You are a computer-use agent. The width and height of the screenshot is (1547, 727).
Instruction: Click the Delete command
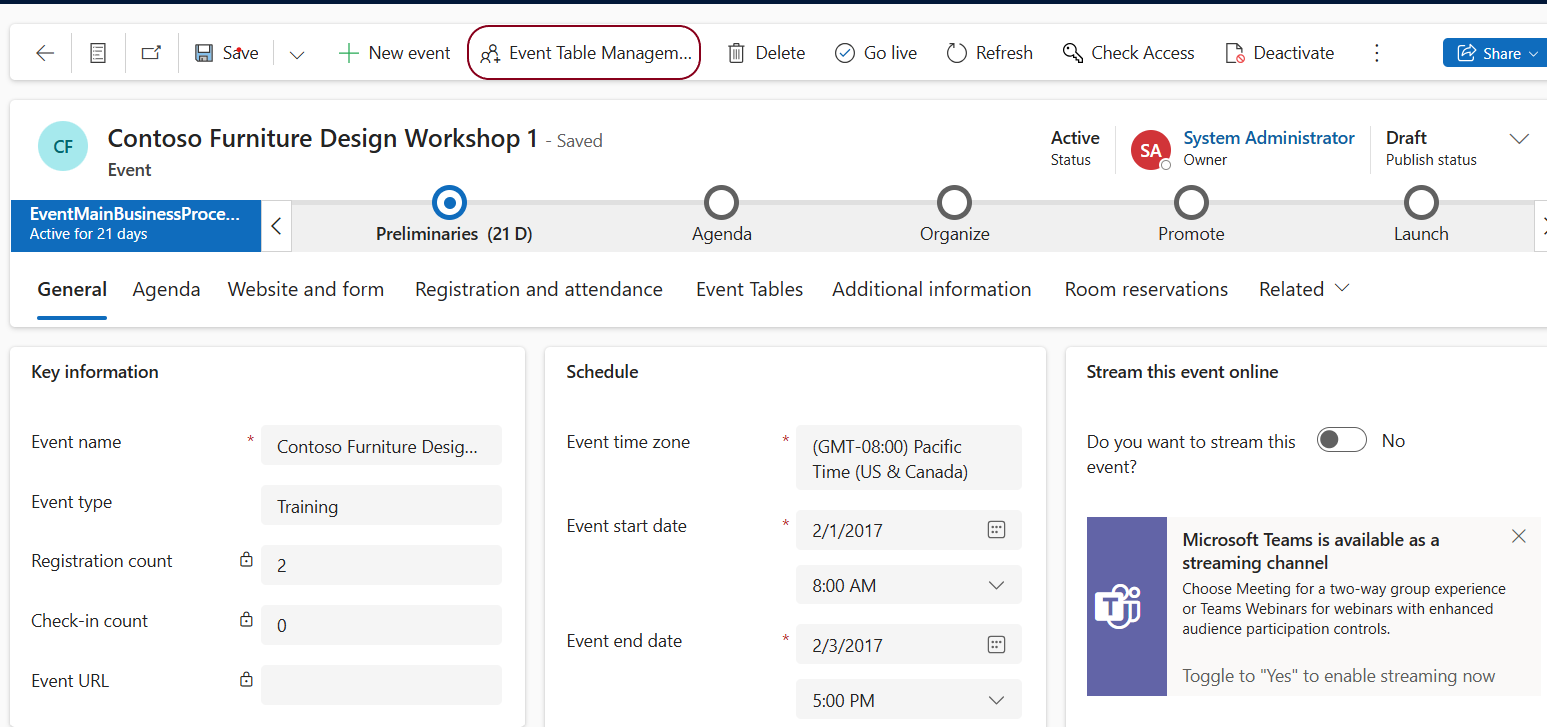pos(766,53)
